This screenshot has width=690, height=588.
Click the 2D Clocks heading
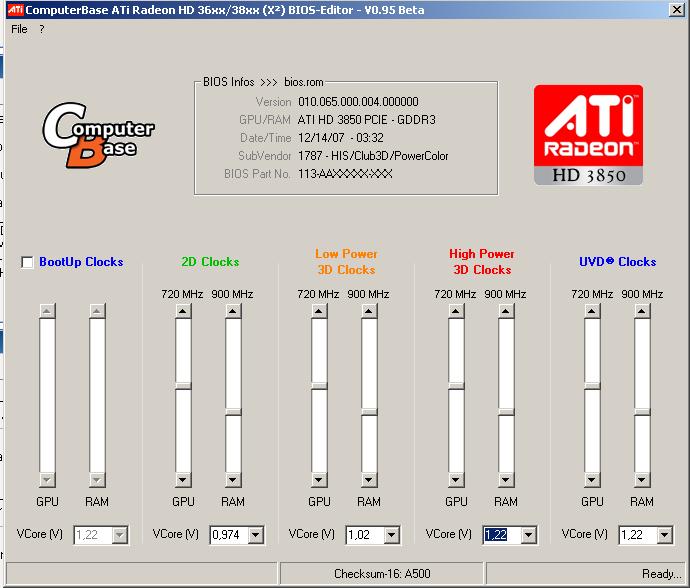pos(210,262)
